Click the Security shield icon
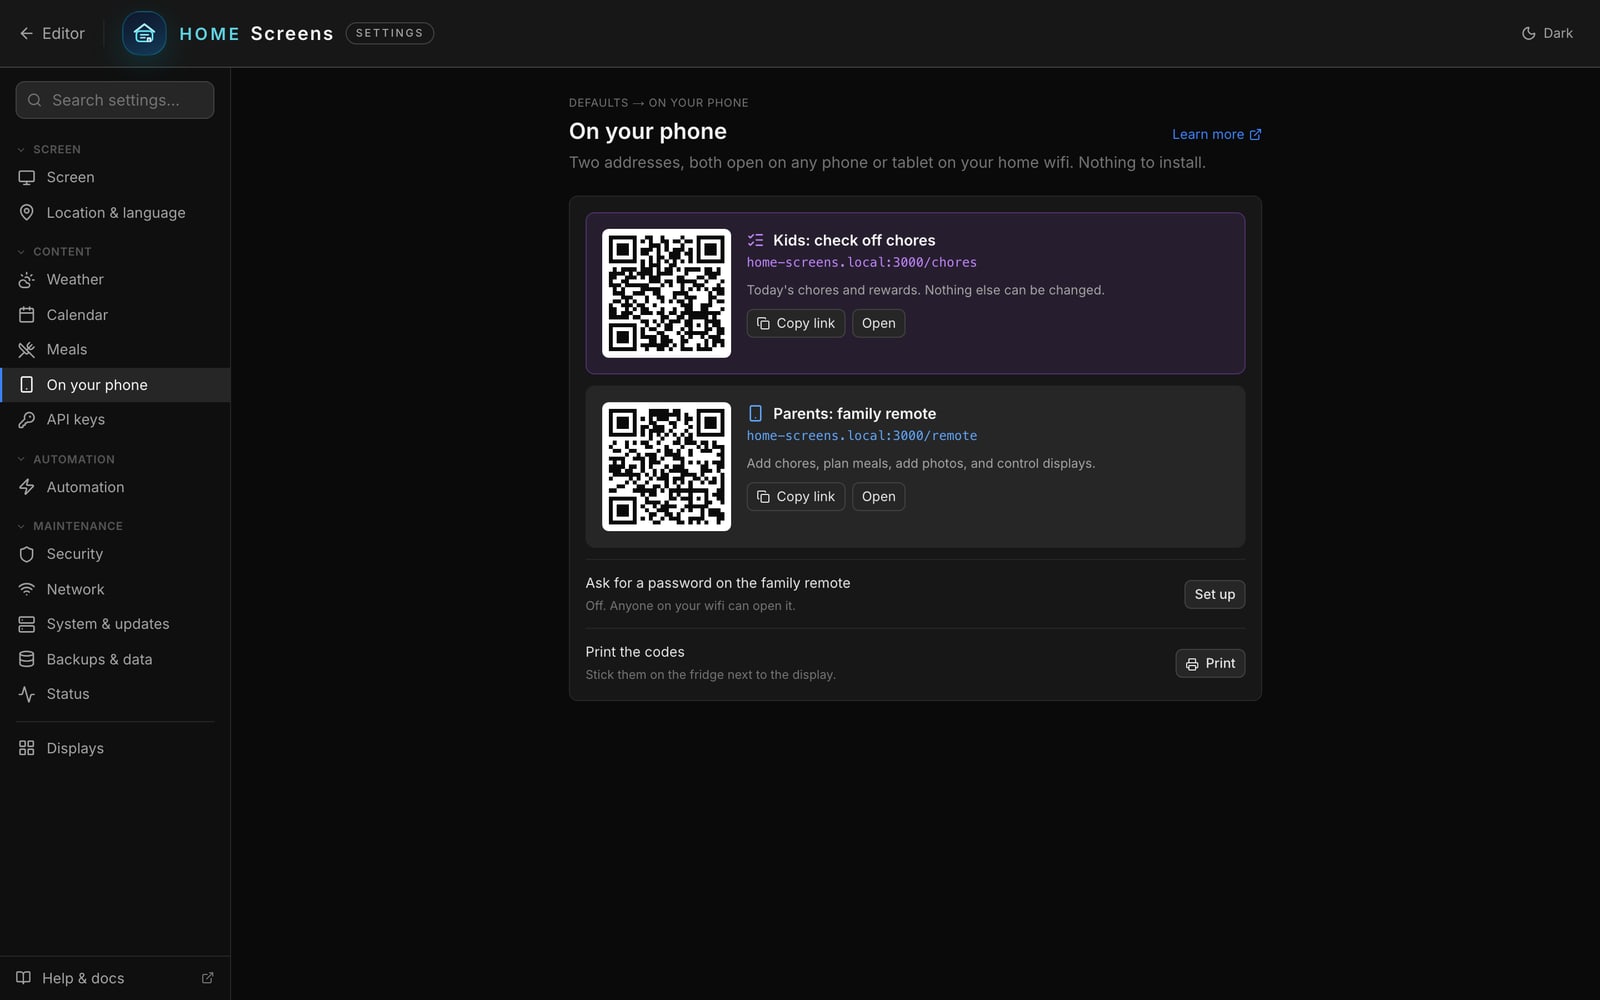Viewport: 1600px width, 1000px height. 27,554
